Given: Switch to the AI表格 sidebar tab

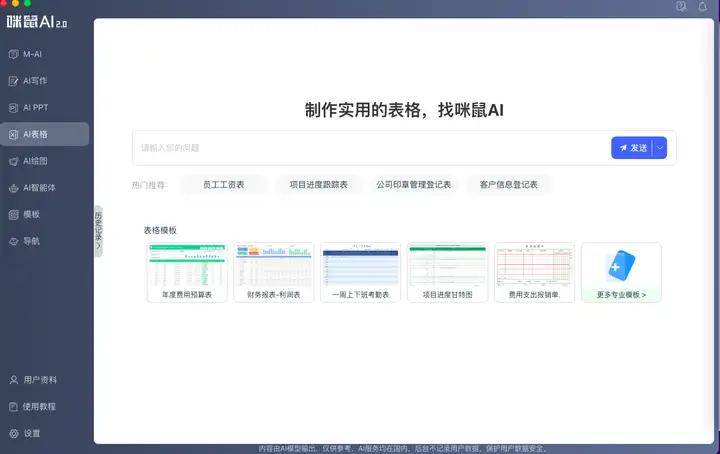Looking at the screenshot, I should pyautogui.click(x=44, y=134).
